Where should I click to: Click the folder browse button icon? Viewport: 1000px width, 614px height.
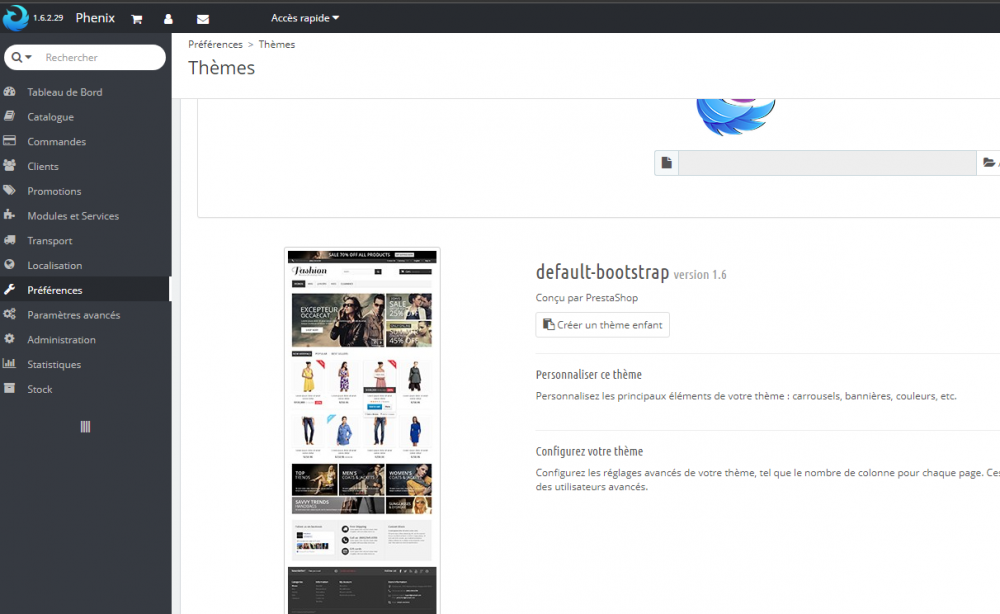[x=989, y=163]
